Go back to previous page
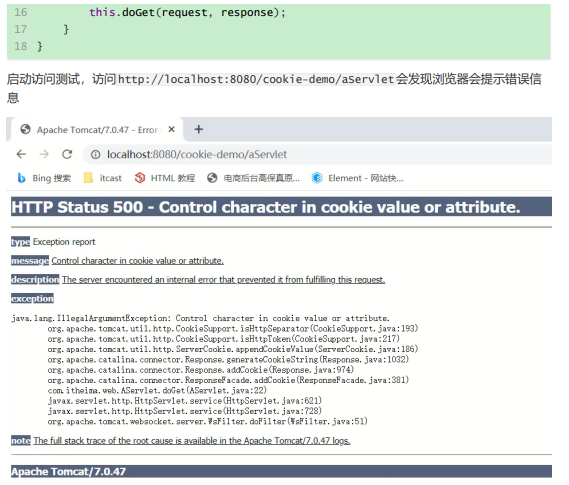This screenshot has width=569, height=485. (21, 155)
